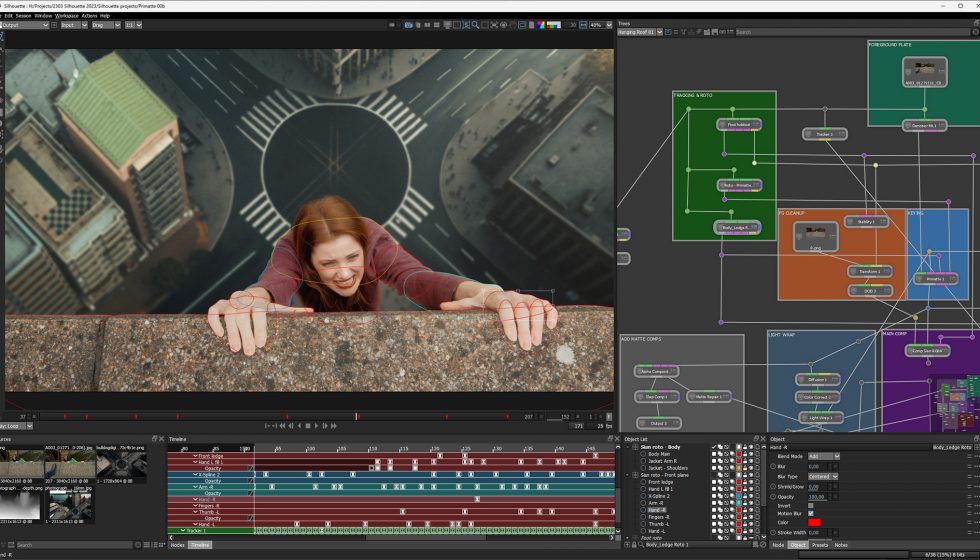The width and height of the screenshot is (980, 560).
Task: Open the Workspace menu
Action: (67, 16)
